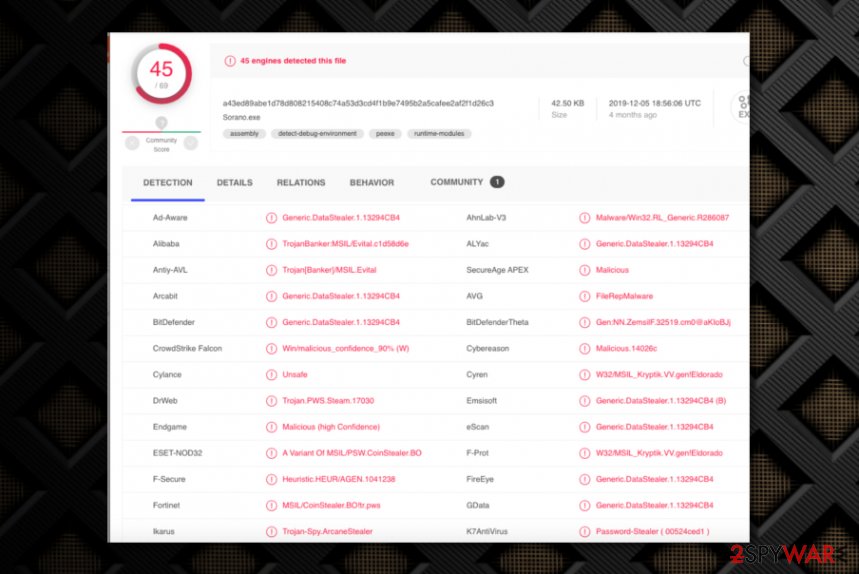Viewport: 859px width, 574px height.
Task: Click the alert icon in Ikarus row
Action: pos(271,531)
